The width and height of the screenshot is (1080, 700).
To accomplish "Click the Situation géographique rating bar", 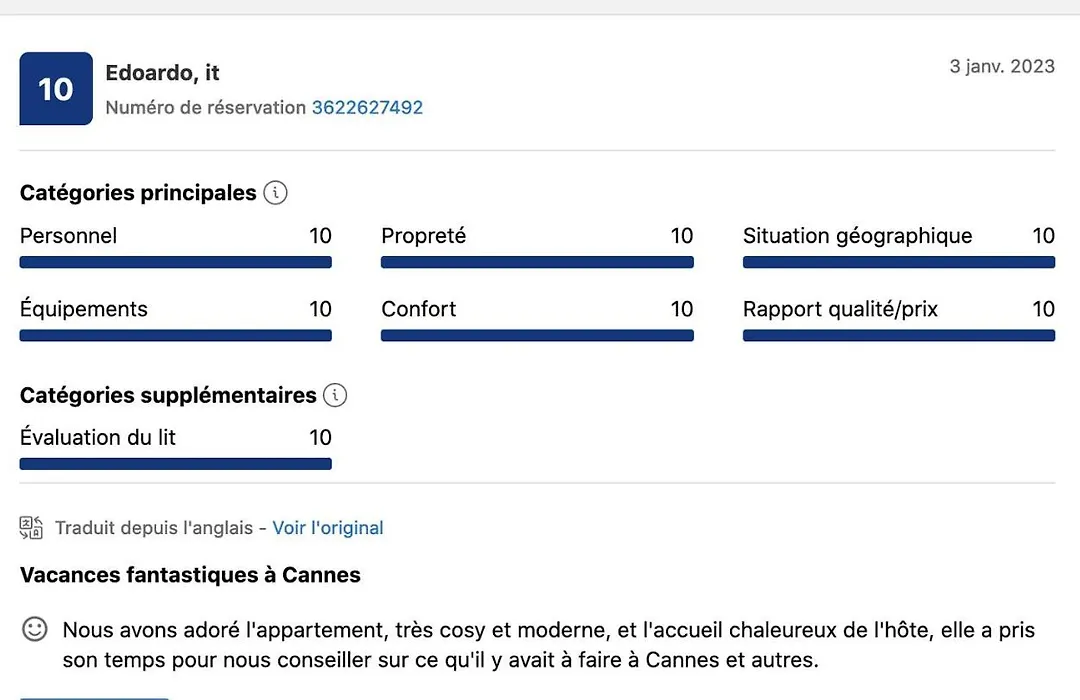I will tap(899, 262).
